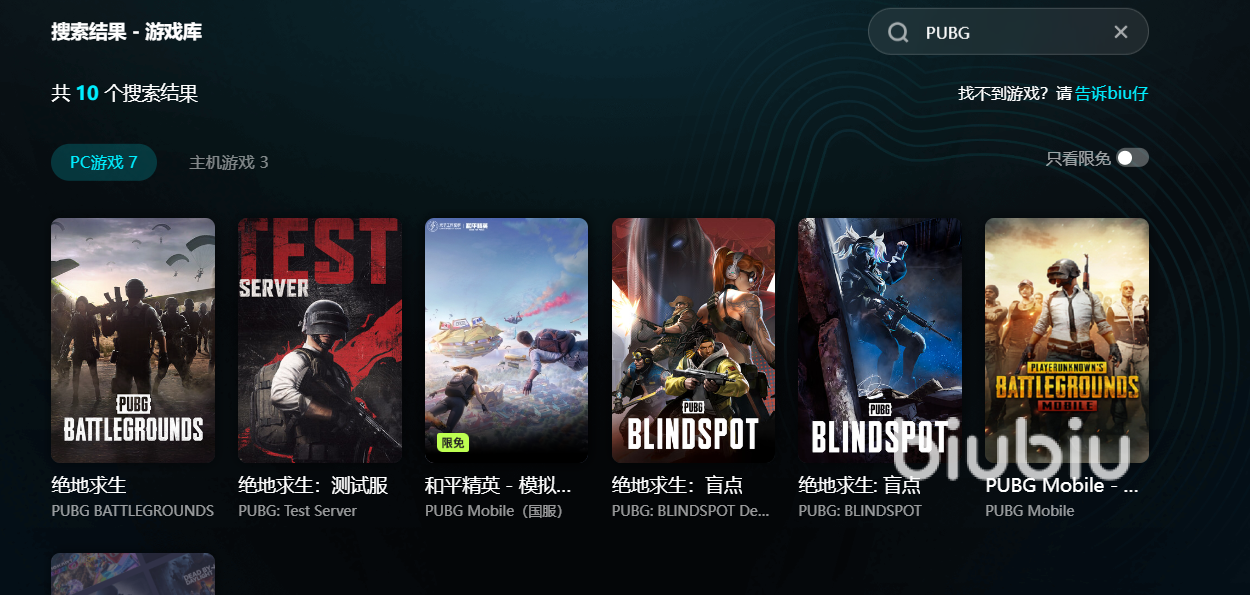Image resolution: width=1250 pixels, height=595 pixels.
Task: Open the PUBG BATTLEGROUNDS cover thumbnail
Action: coord(133,340)
